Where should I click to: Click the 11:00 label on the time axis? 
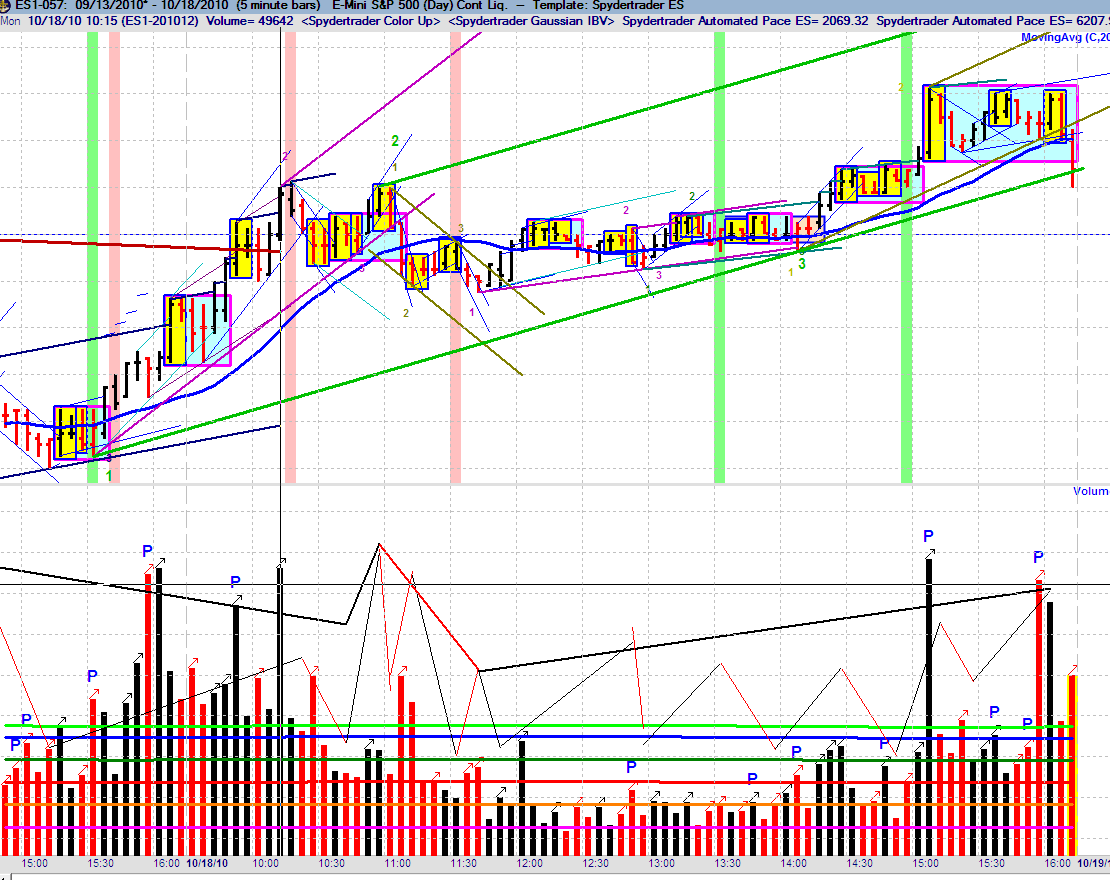397,863
